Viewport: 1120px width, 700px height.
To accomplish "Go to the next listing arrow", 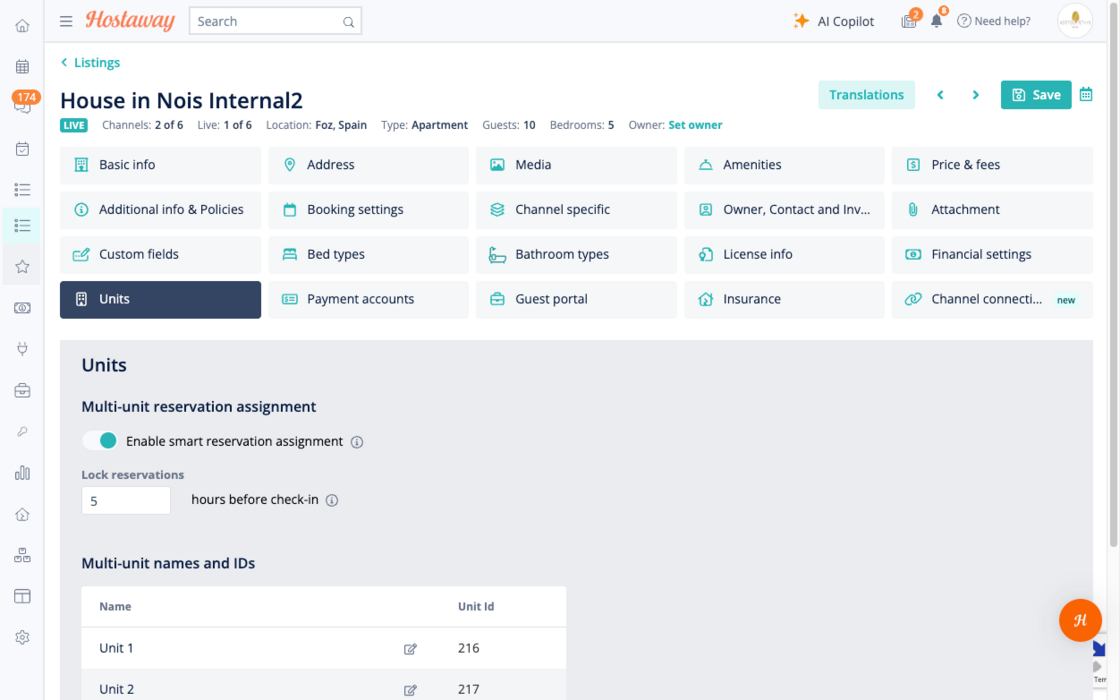I will pyautogui.click(x=976, y=95).
